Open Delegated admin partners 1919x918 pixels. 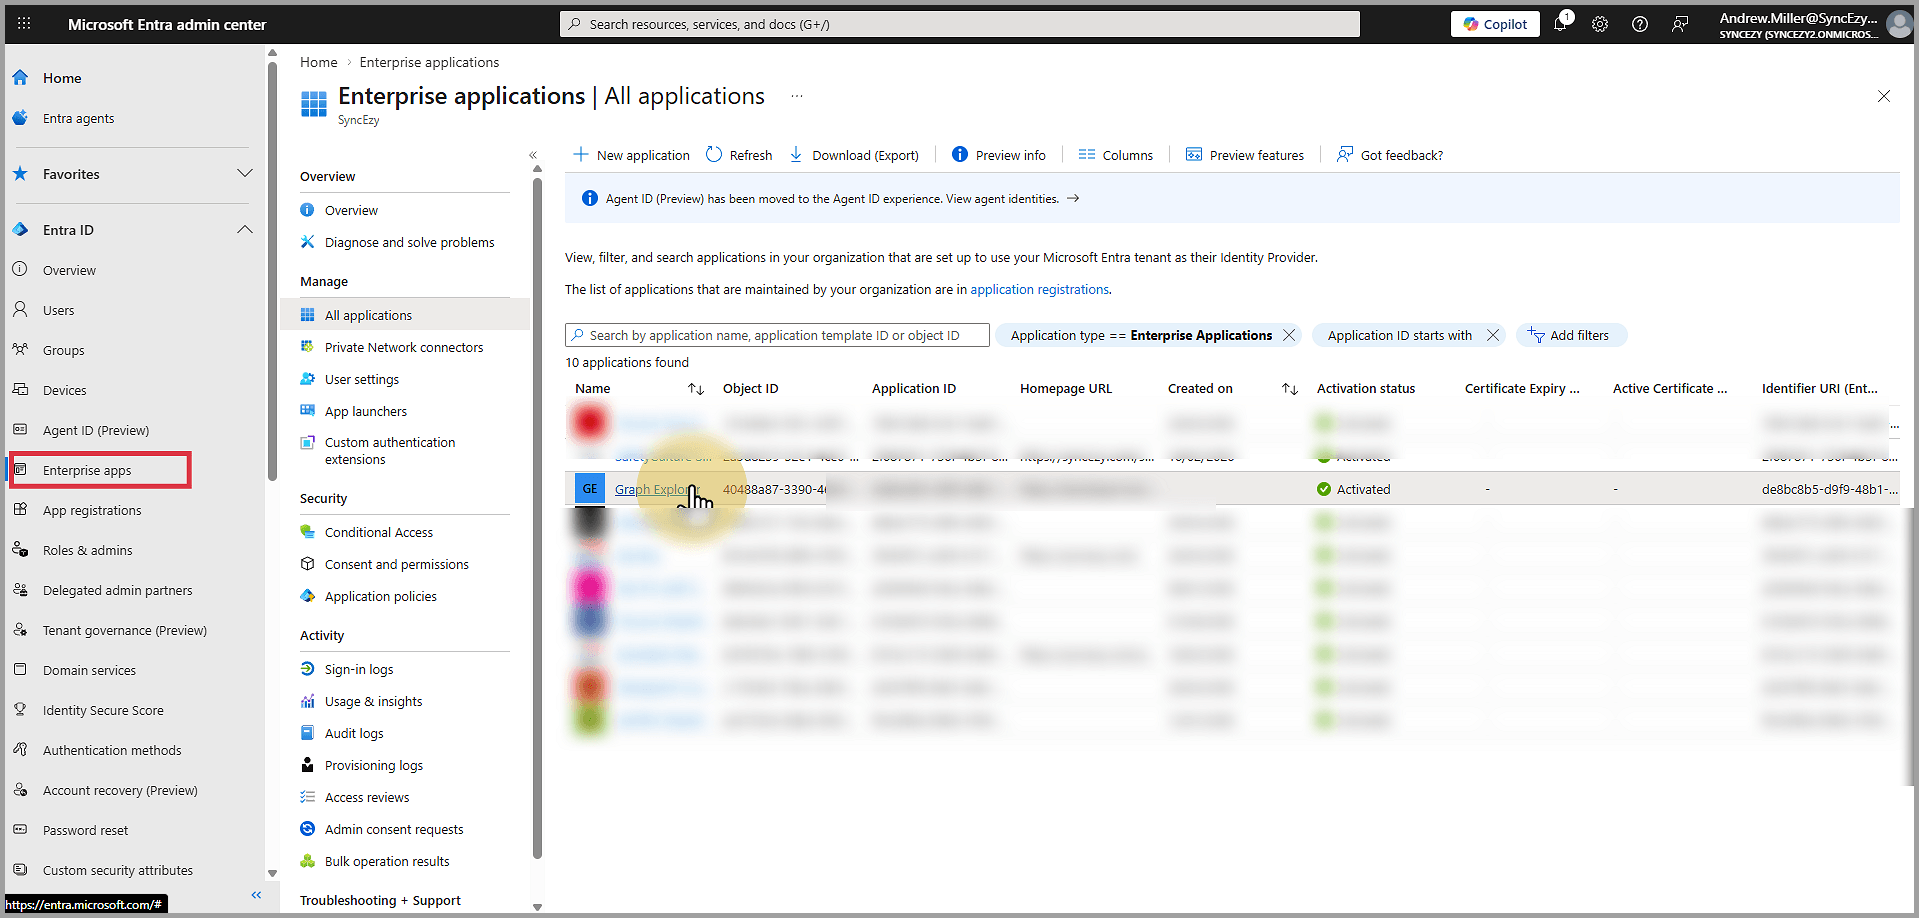(117, 590)
